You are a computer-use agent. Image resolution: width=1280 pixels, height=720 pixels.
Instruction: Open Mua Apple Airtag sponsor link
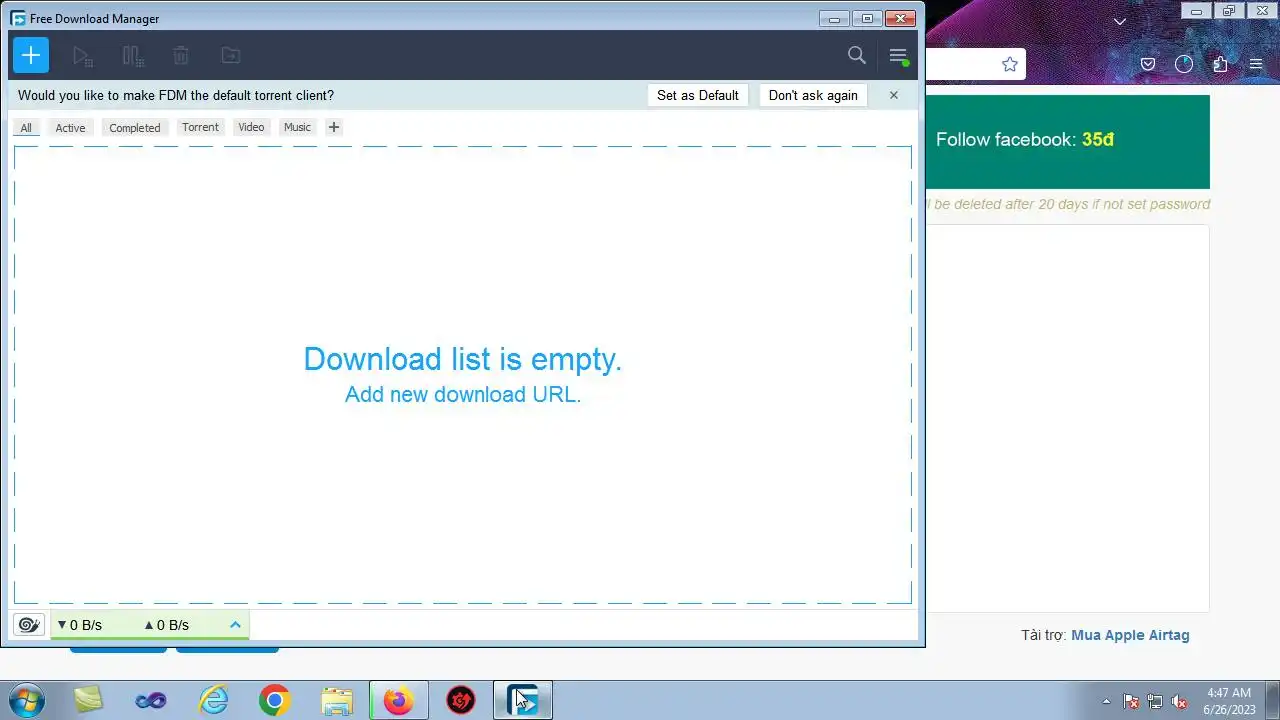(1130, 635)
